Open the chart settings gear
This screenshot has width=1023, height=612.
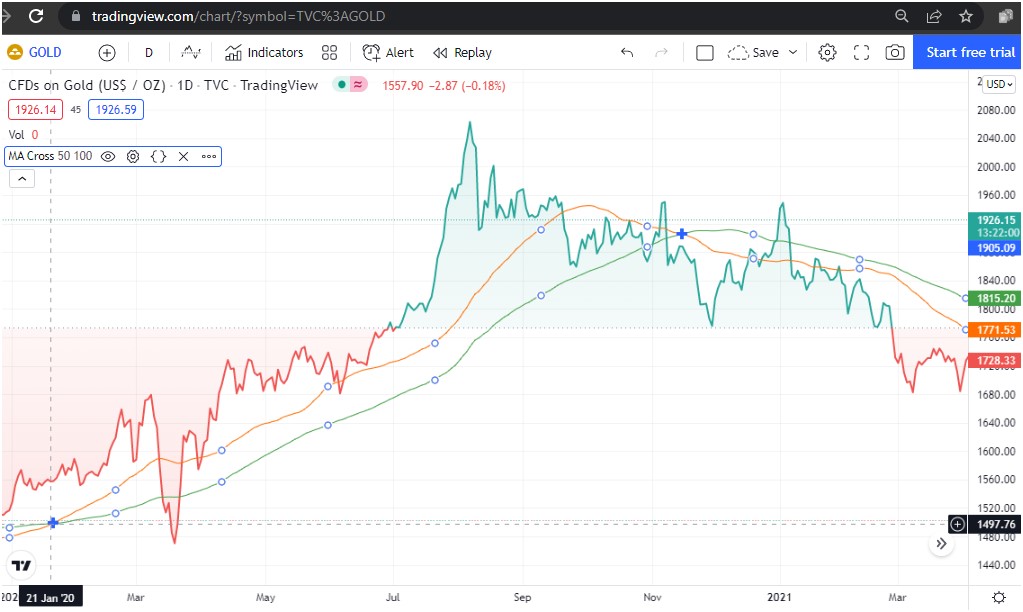click(x=828, y=52)
